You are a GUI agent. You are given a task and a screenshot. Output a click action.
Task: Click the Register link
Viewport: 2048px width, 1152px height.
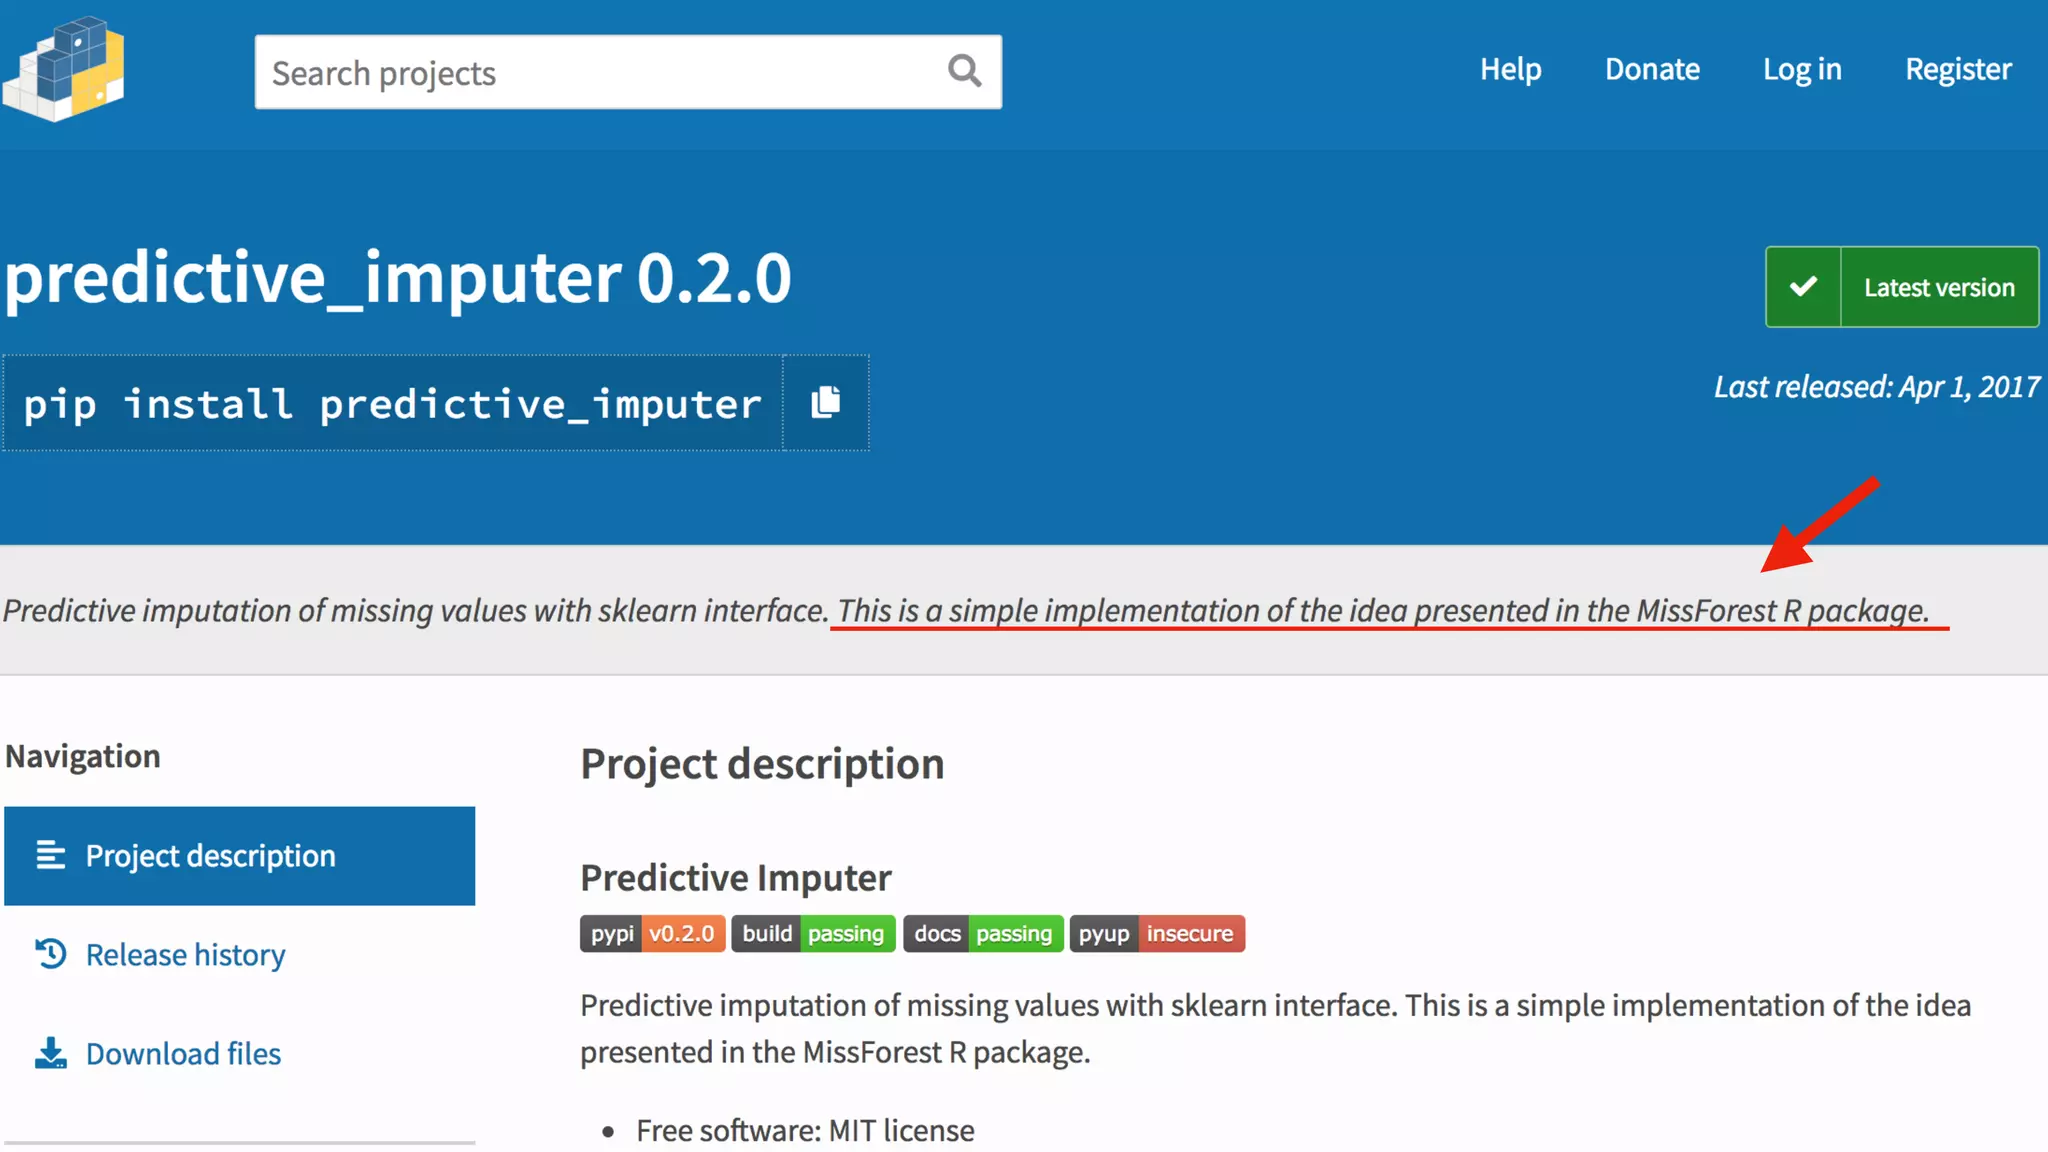click(x=1958, y=69)
